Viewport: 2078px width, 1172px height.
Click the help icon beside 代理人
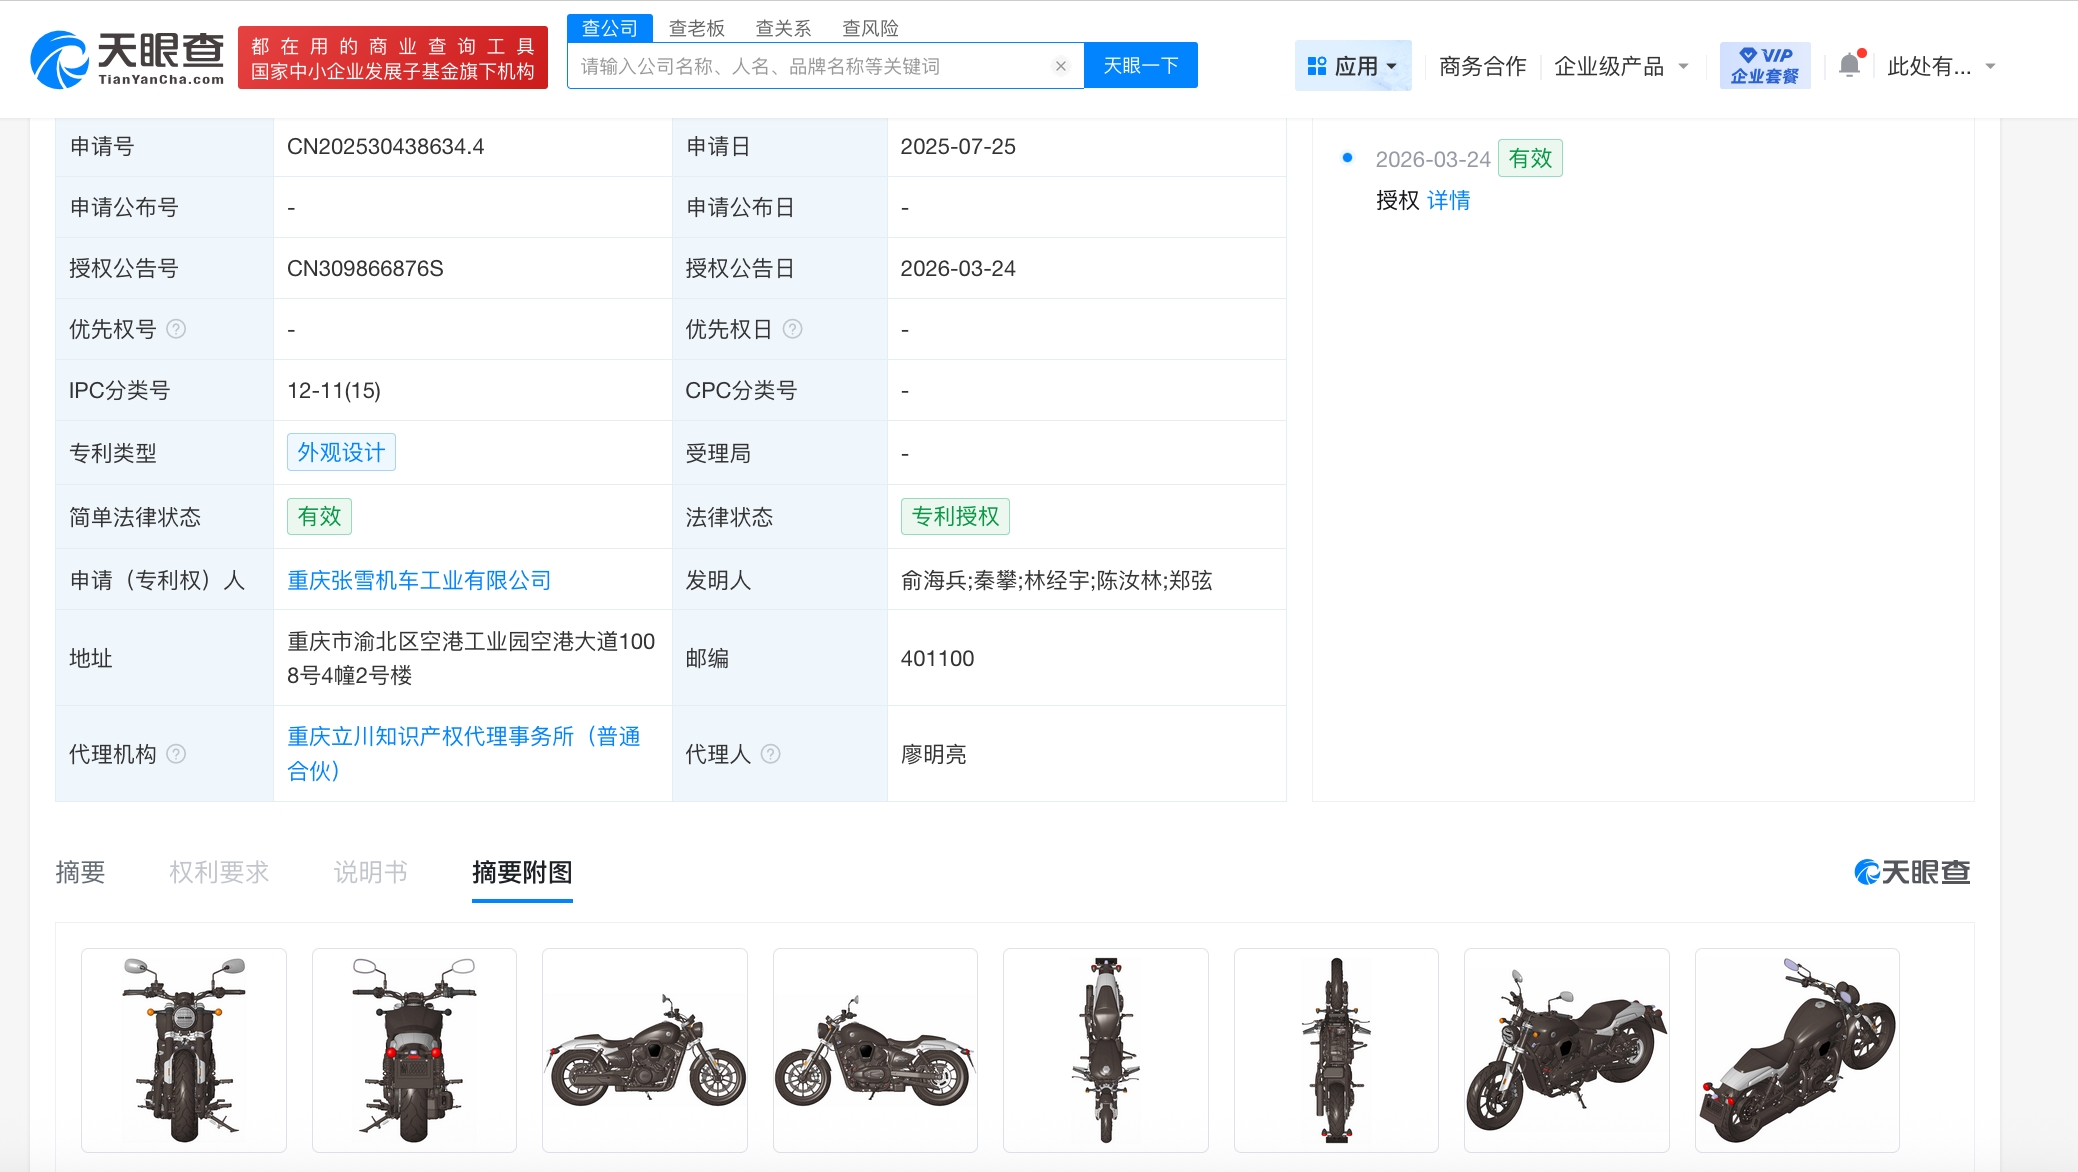point(770,754)
